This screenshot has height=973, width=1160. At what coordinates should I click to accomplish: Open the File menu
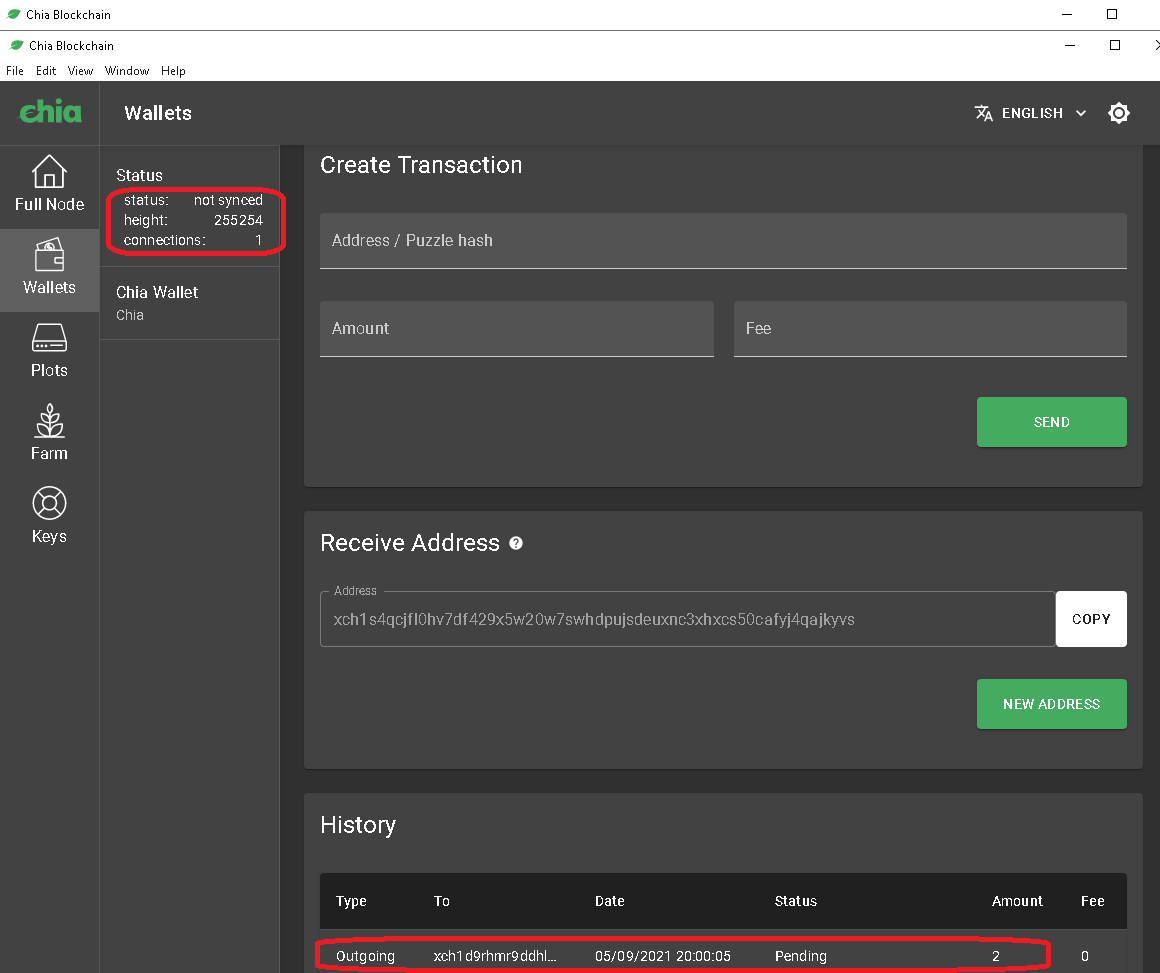click(x=15, y=71)
